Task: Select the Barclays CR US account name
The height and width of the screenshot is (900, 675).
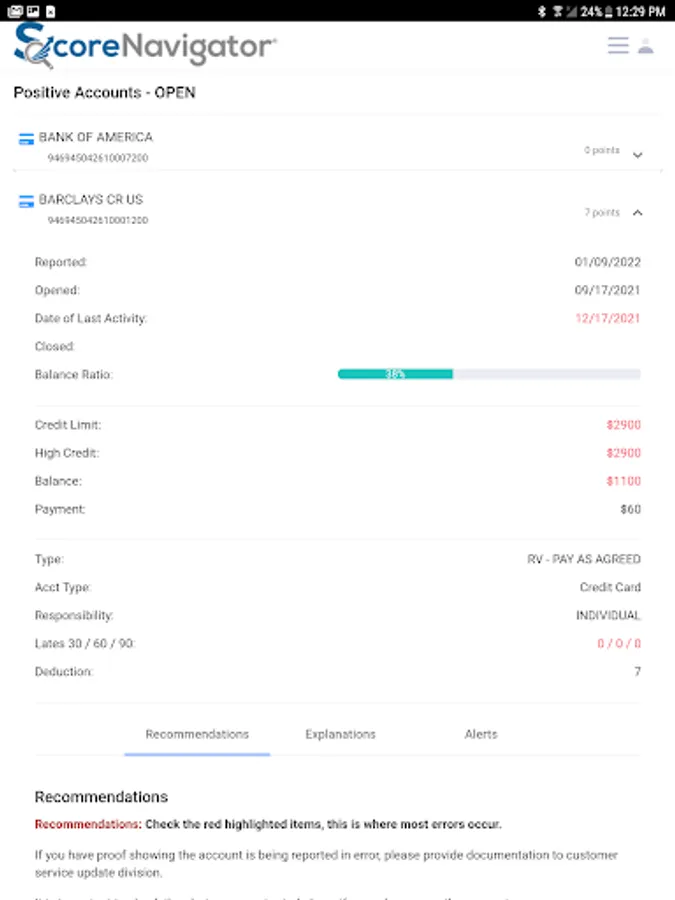Action: 91,199
